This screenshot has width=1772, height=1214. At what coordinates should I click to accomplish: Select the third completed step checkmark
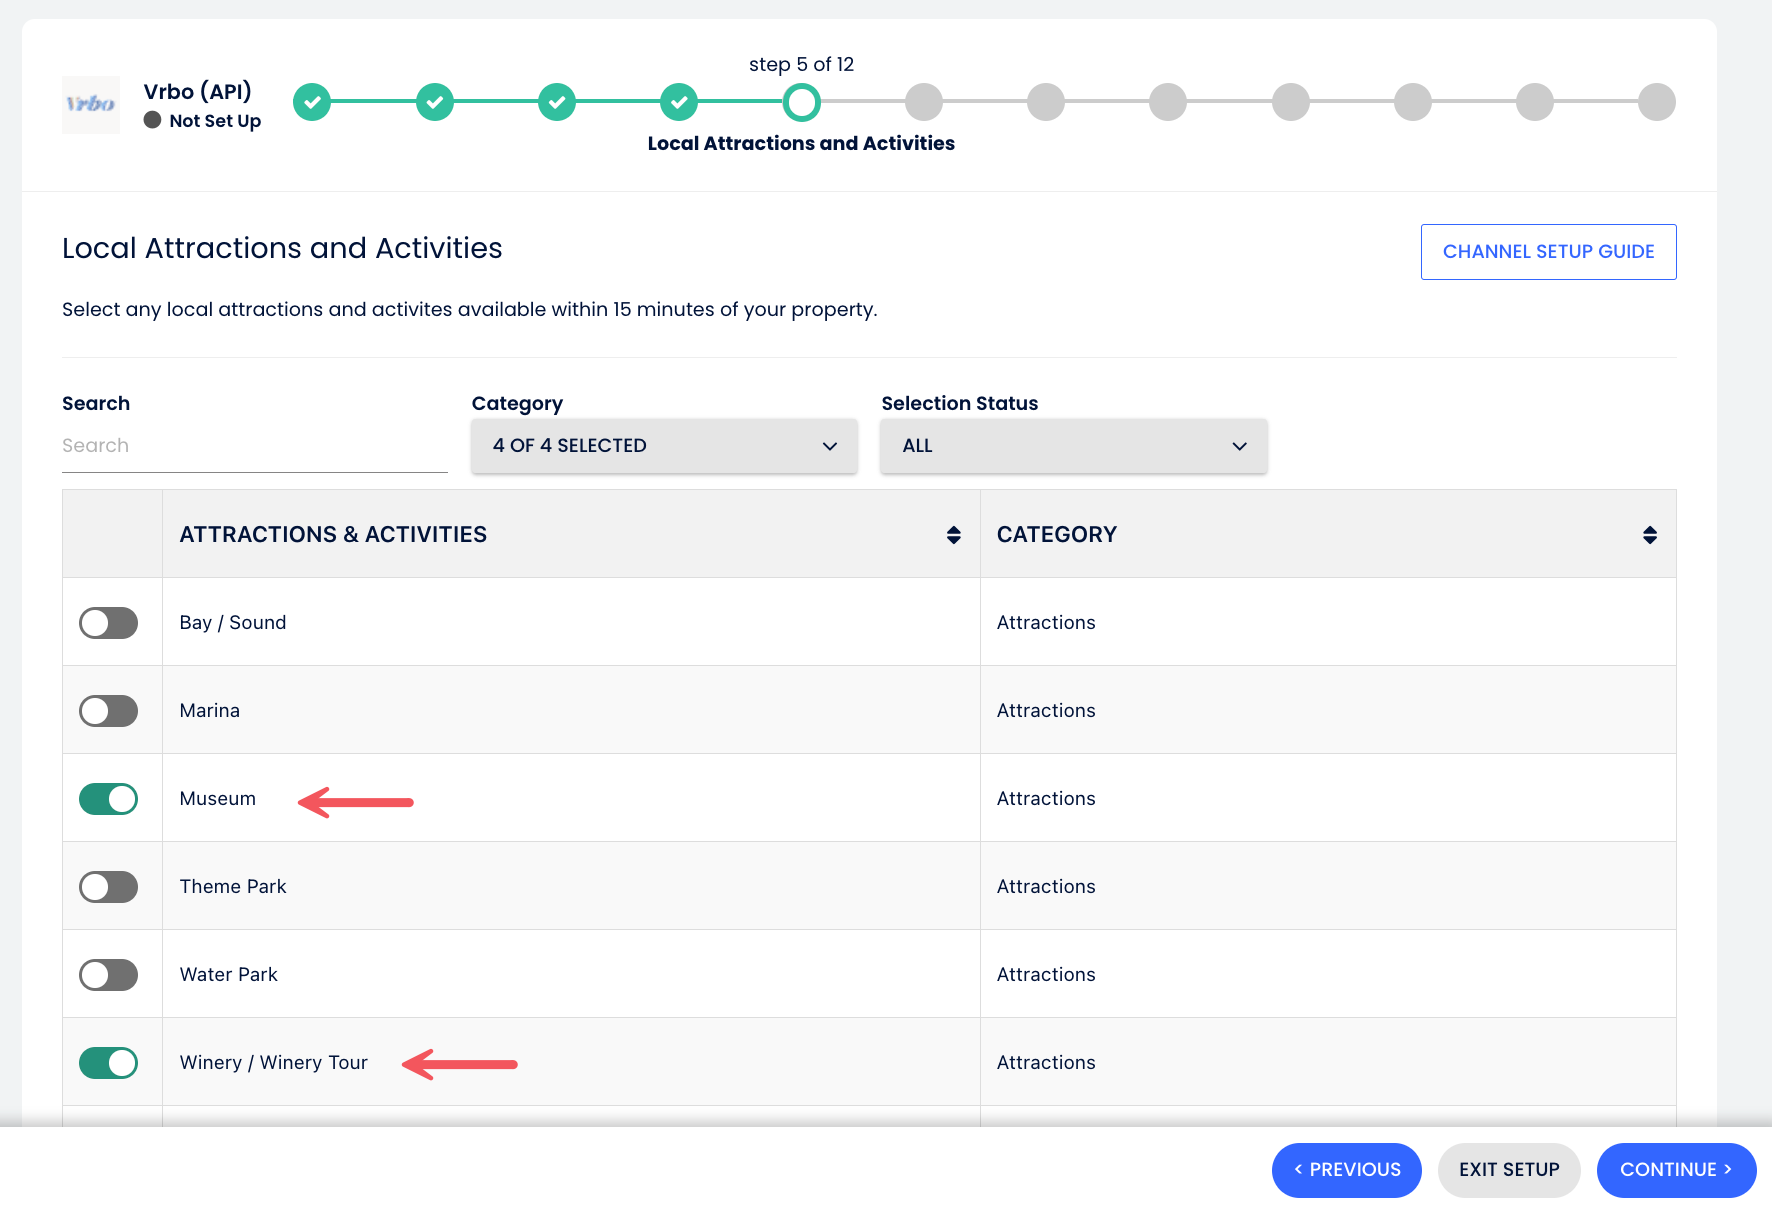(x=557, y=102)
